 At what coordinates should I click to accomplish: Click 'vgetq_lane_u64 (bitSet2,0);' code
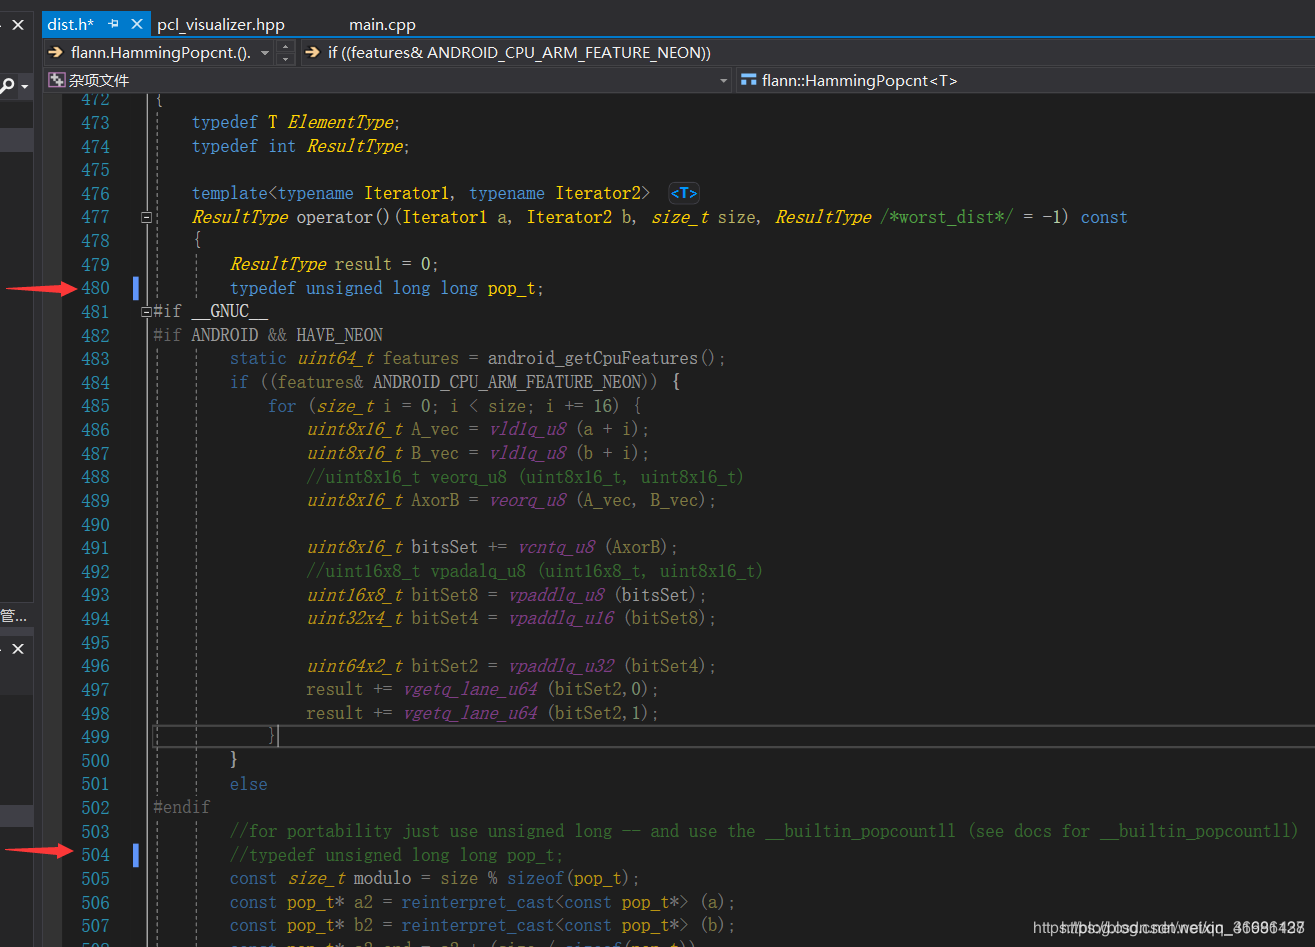(x=532, y=690)
